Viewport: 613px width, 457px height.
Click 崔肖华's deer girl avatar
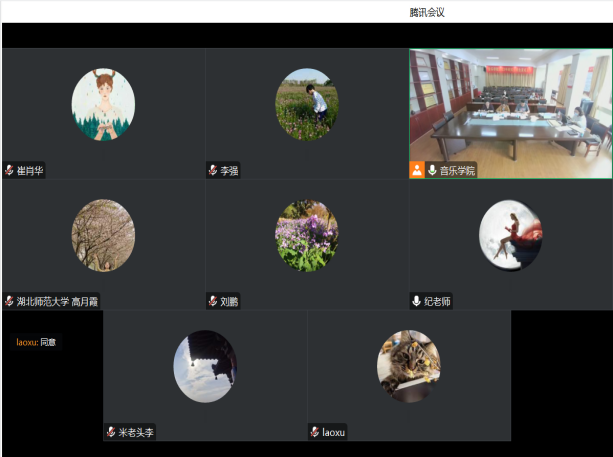103,104
